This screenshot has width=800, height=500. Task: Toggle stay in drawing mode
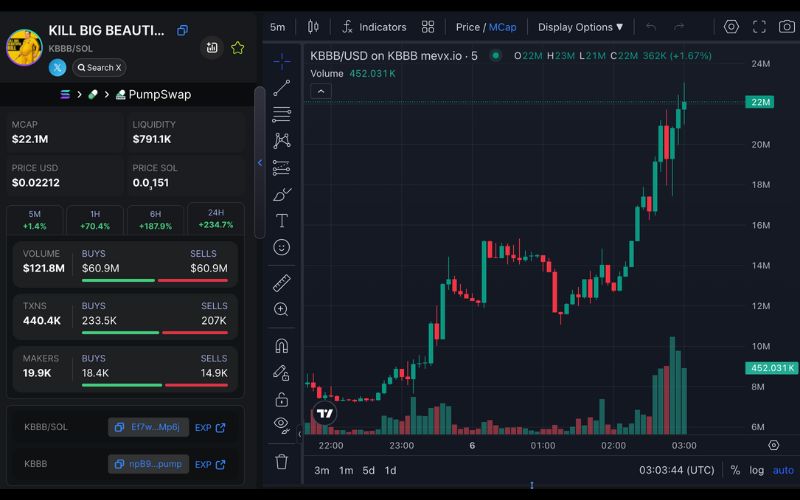[x=282, y=373]
